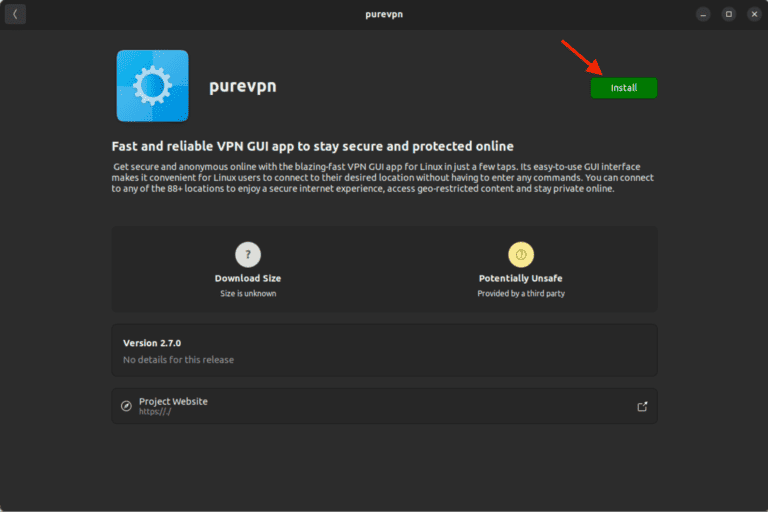The image size is (768, 512).
Task: Go back using the header back arrow
Action: coord(15,14)
